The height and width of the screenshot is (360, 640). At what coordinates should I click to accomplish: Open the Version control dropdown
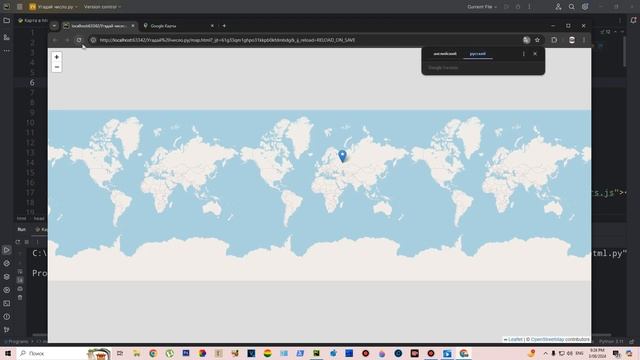tap(102, 7)
